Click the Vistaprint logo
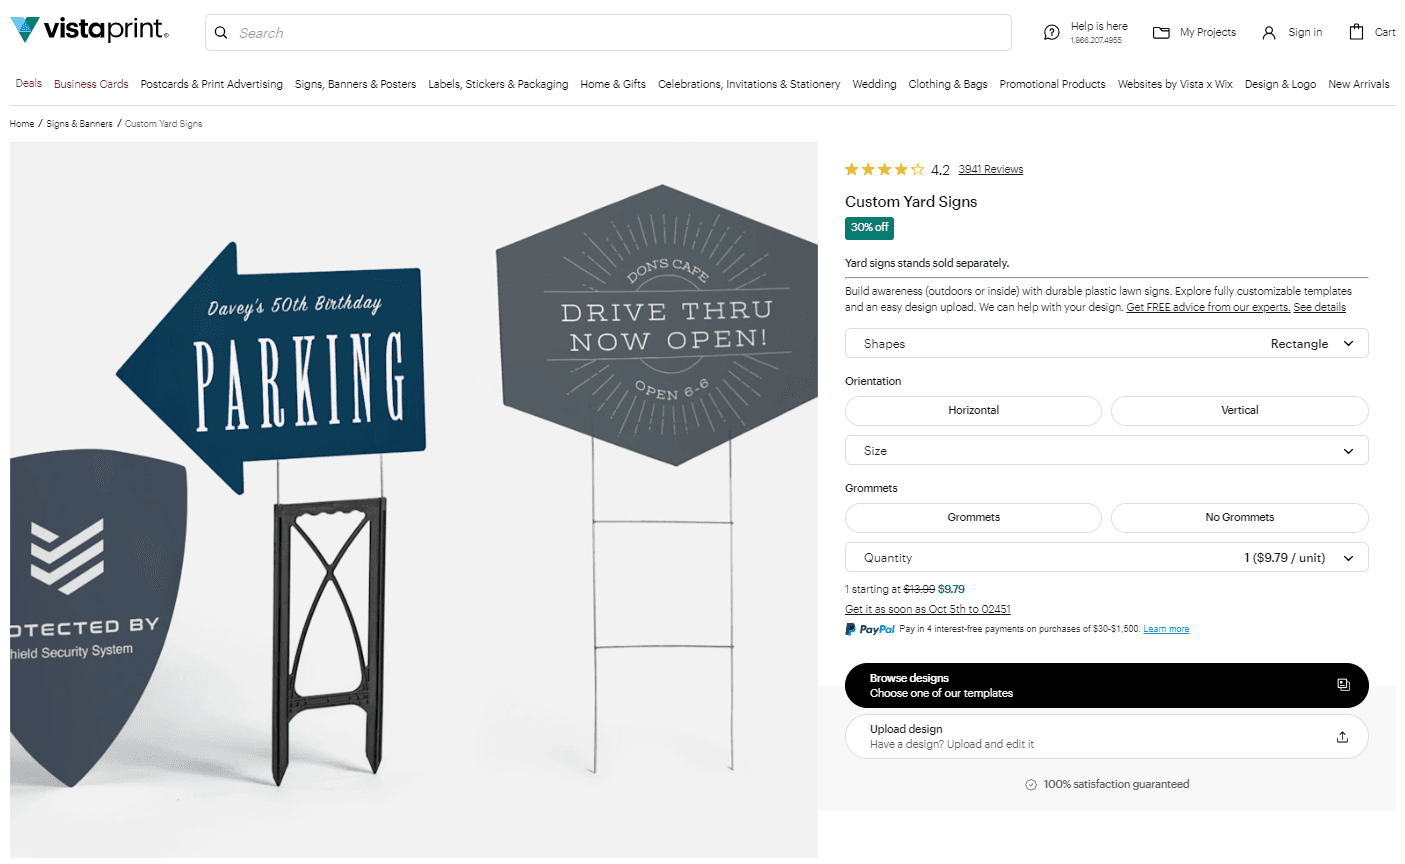The width and height of the screenshot is (1405, 864). [x=89, y=30]
